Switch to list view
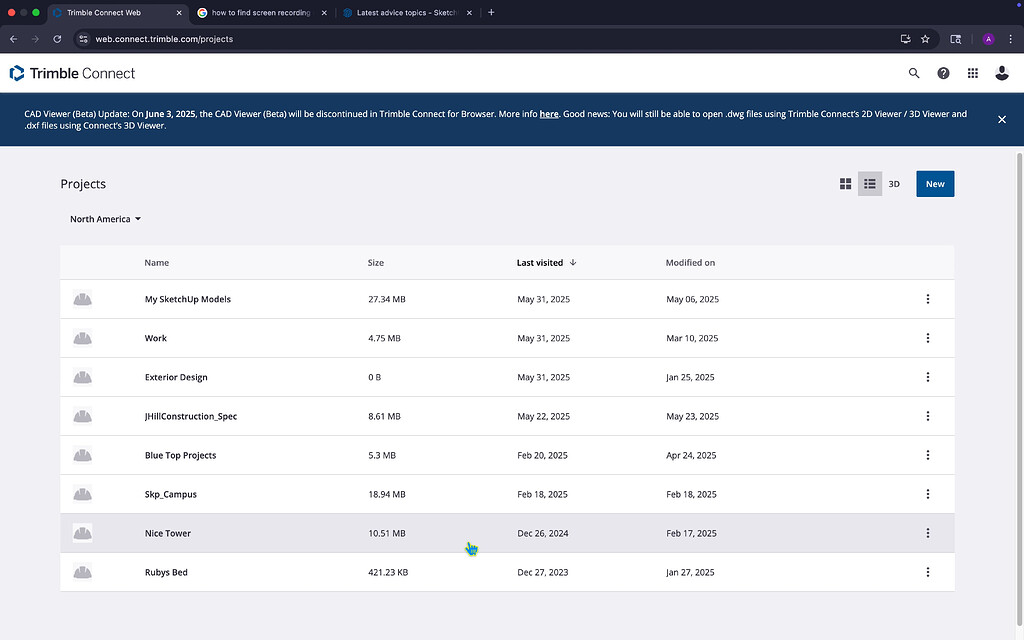This screenshot has height=640, width=1024. [870, 184]
